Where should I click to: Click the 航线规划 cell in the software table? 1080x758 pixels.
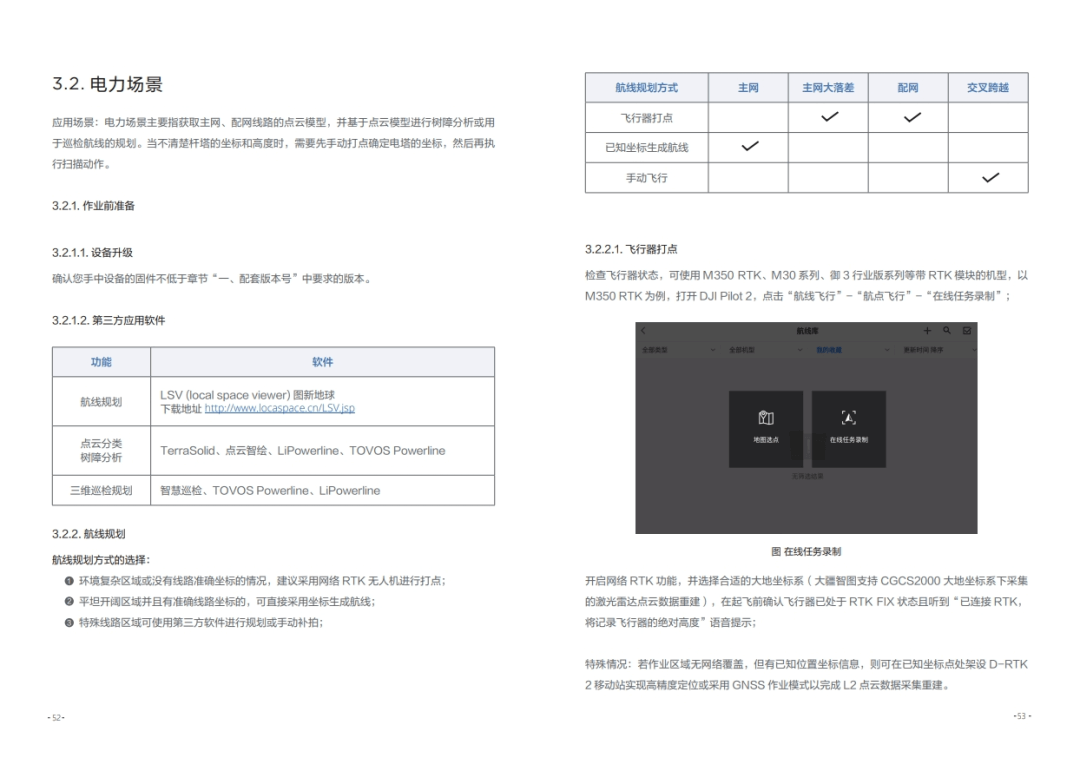tap(101, 401)
